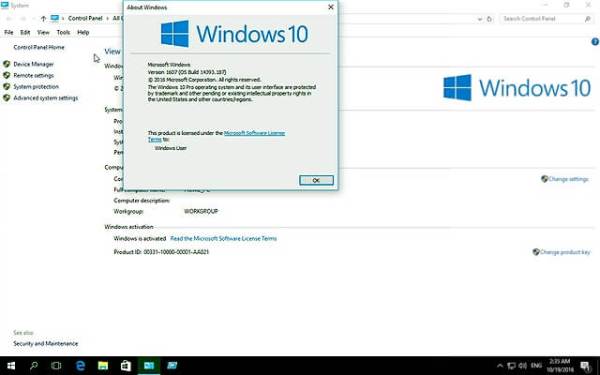Refresh the Control Panel address bar
600x375 pixels.
tap(489, 19)
